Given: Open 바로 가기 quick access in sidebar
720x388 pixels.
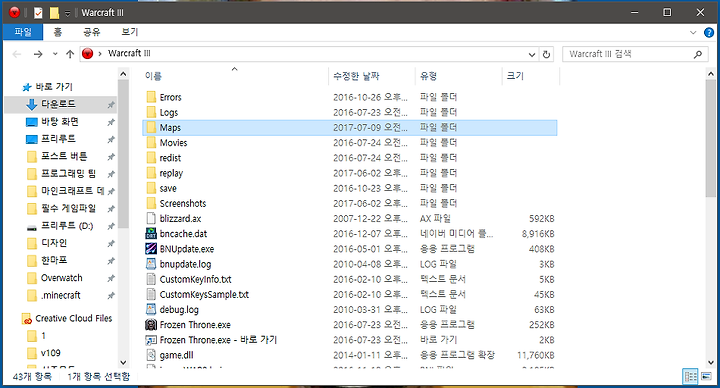Looking at the screenshot, I should tap(54, 87).
